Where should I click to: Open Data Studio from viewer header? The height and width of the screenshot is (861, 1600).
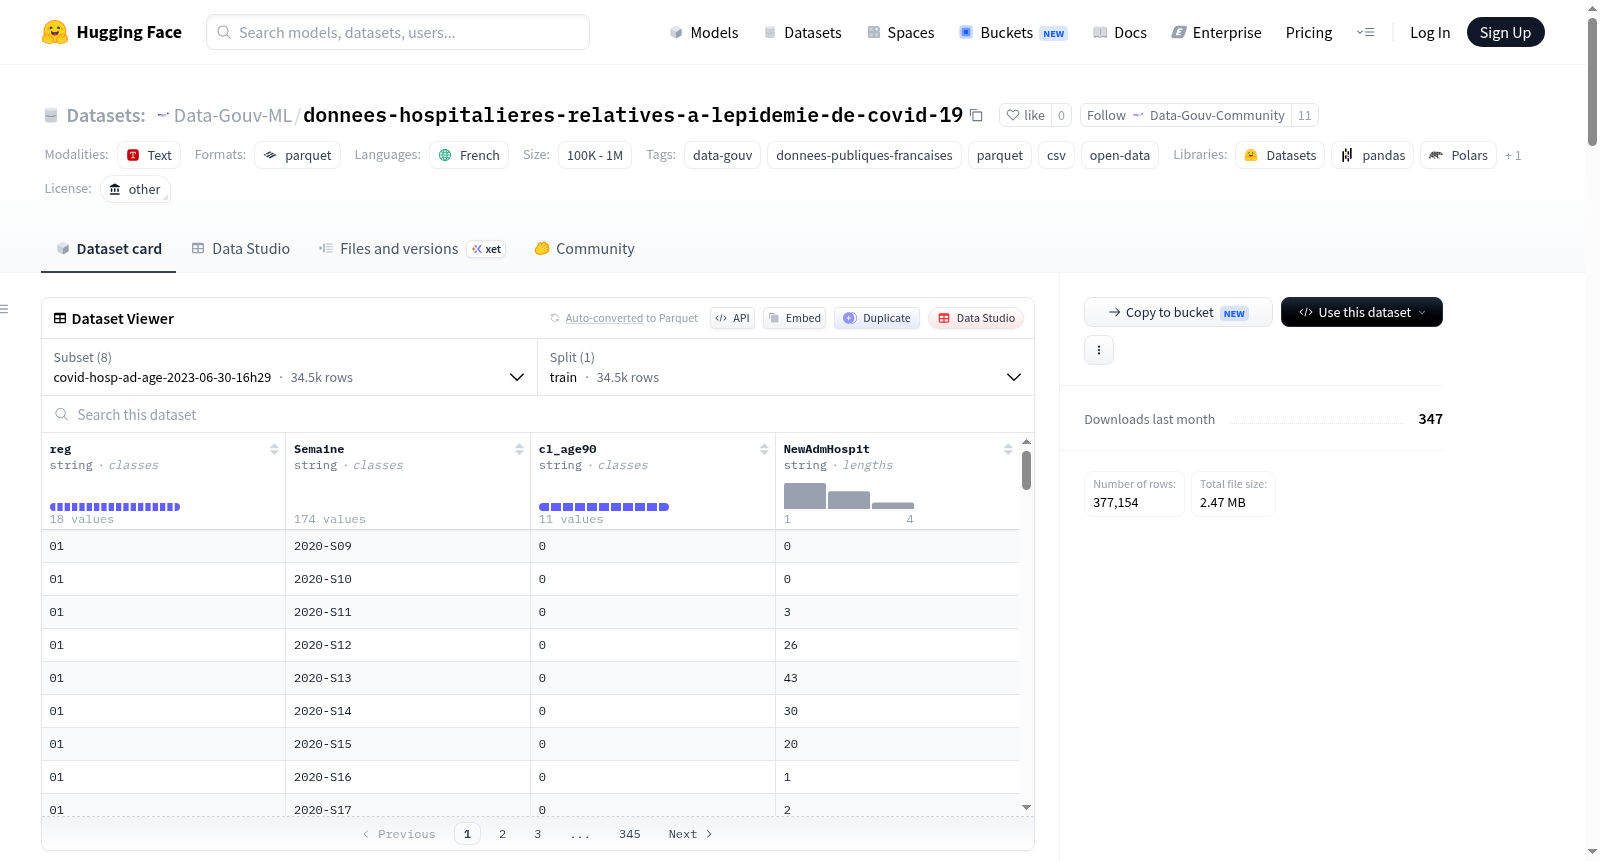(976, 318)
